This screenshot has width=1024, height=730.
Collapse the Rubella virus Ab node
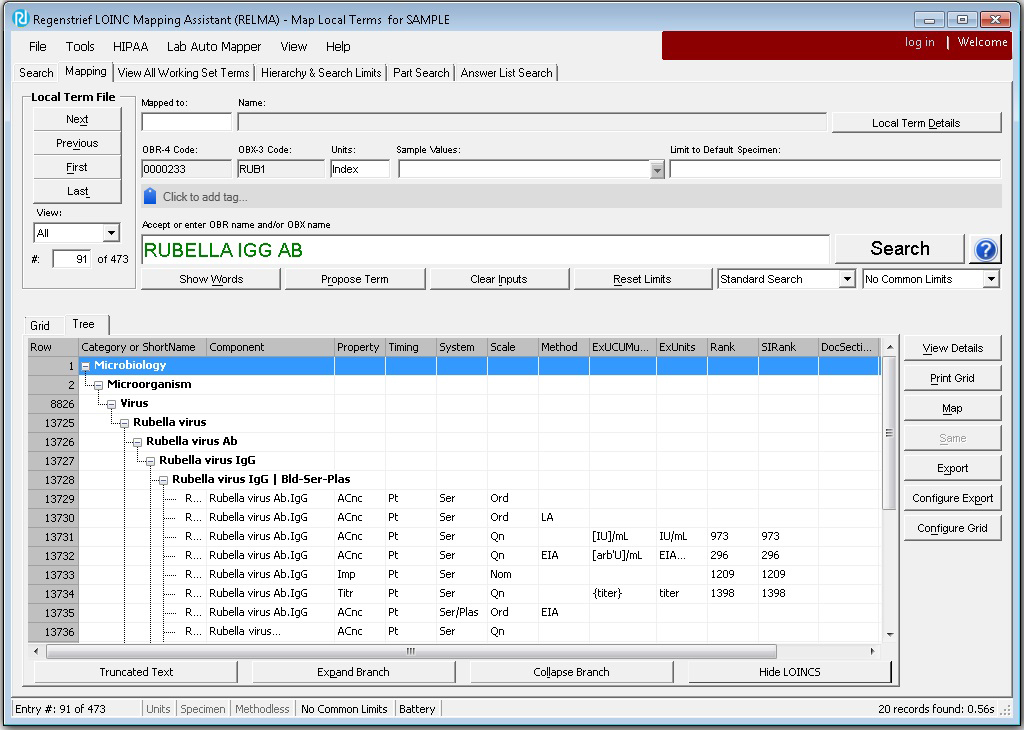138,442
